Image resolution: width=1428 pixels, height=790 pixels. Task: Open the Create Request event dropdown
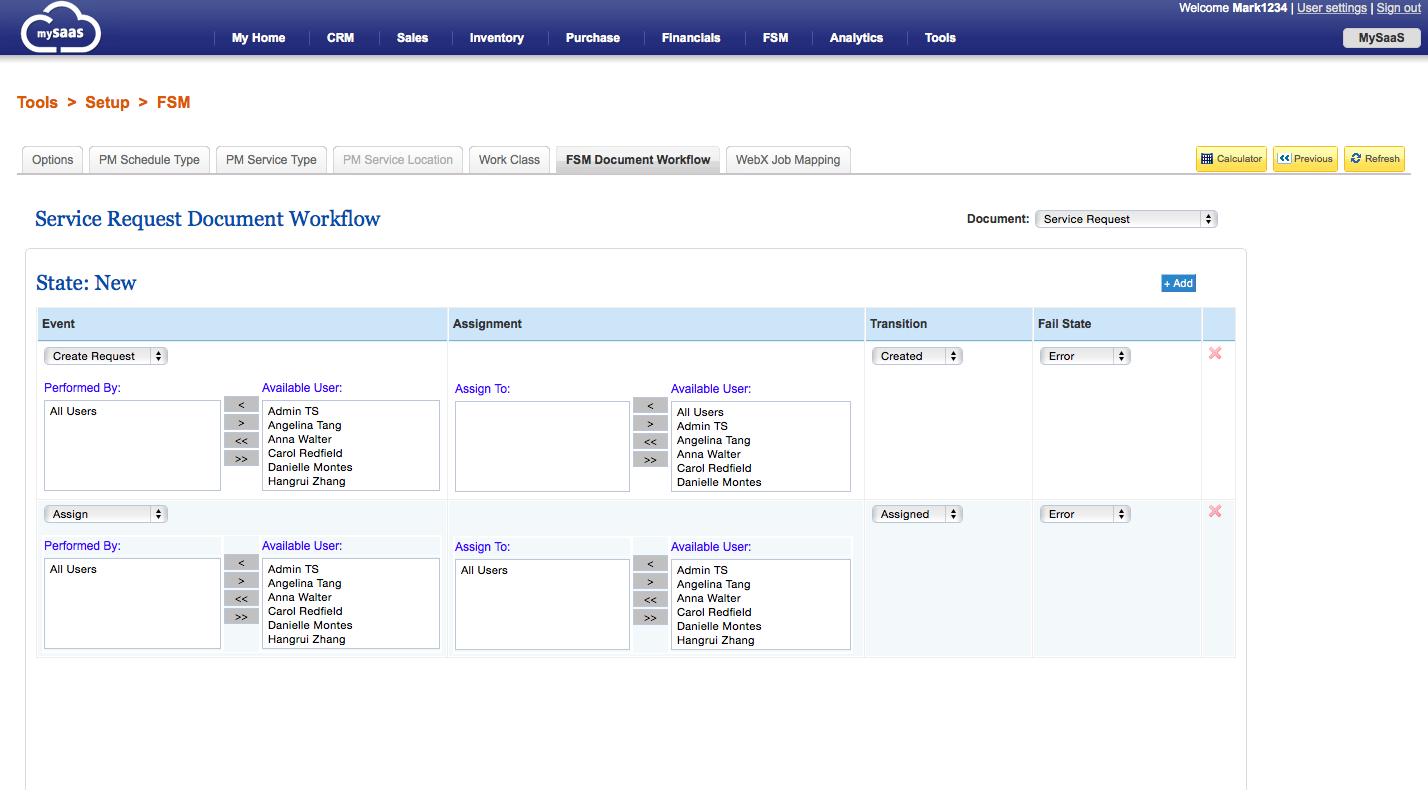pos(106,356)
